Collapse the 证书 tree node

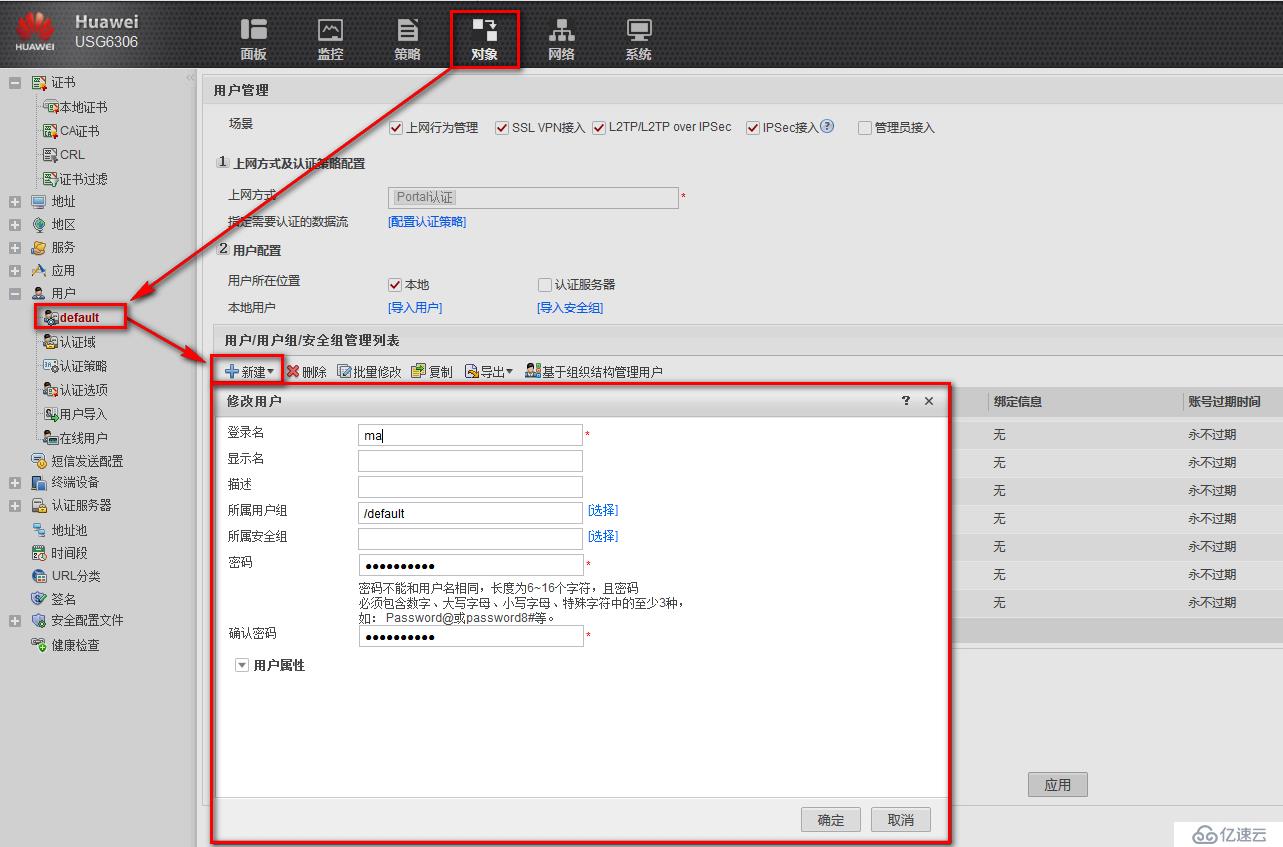click(x=15, y=83)
